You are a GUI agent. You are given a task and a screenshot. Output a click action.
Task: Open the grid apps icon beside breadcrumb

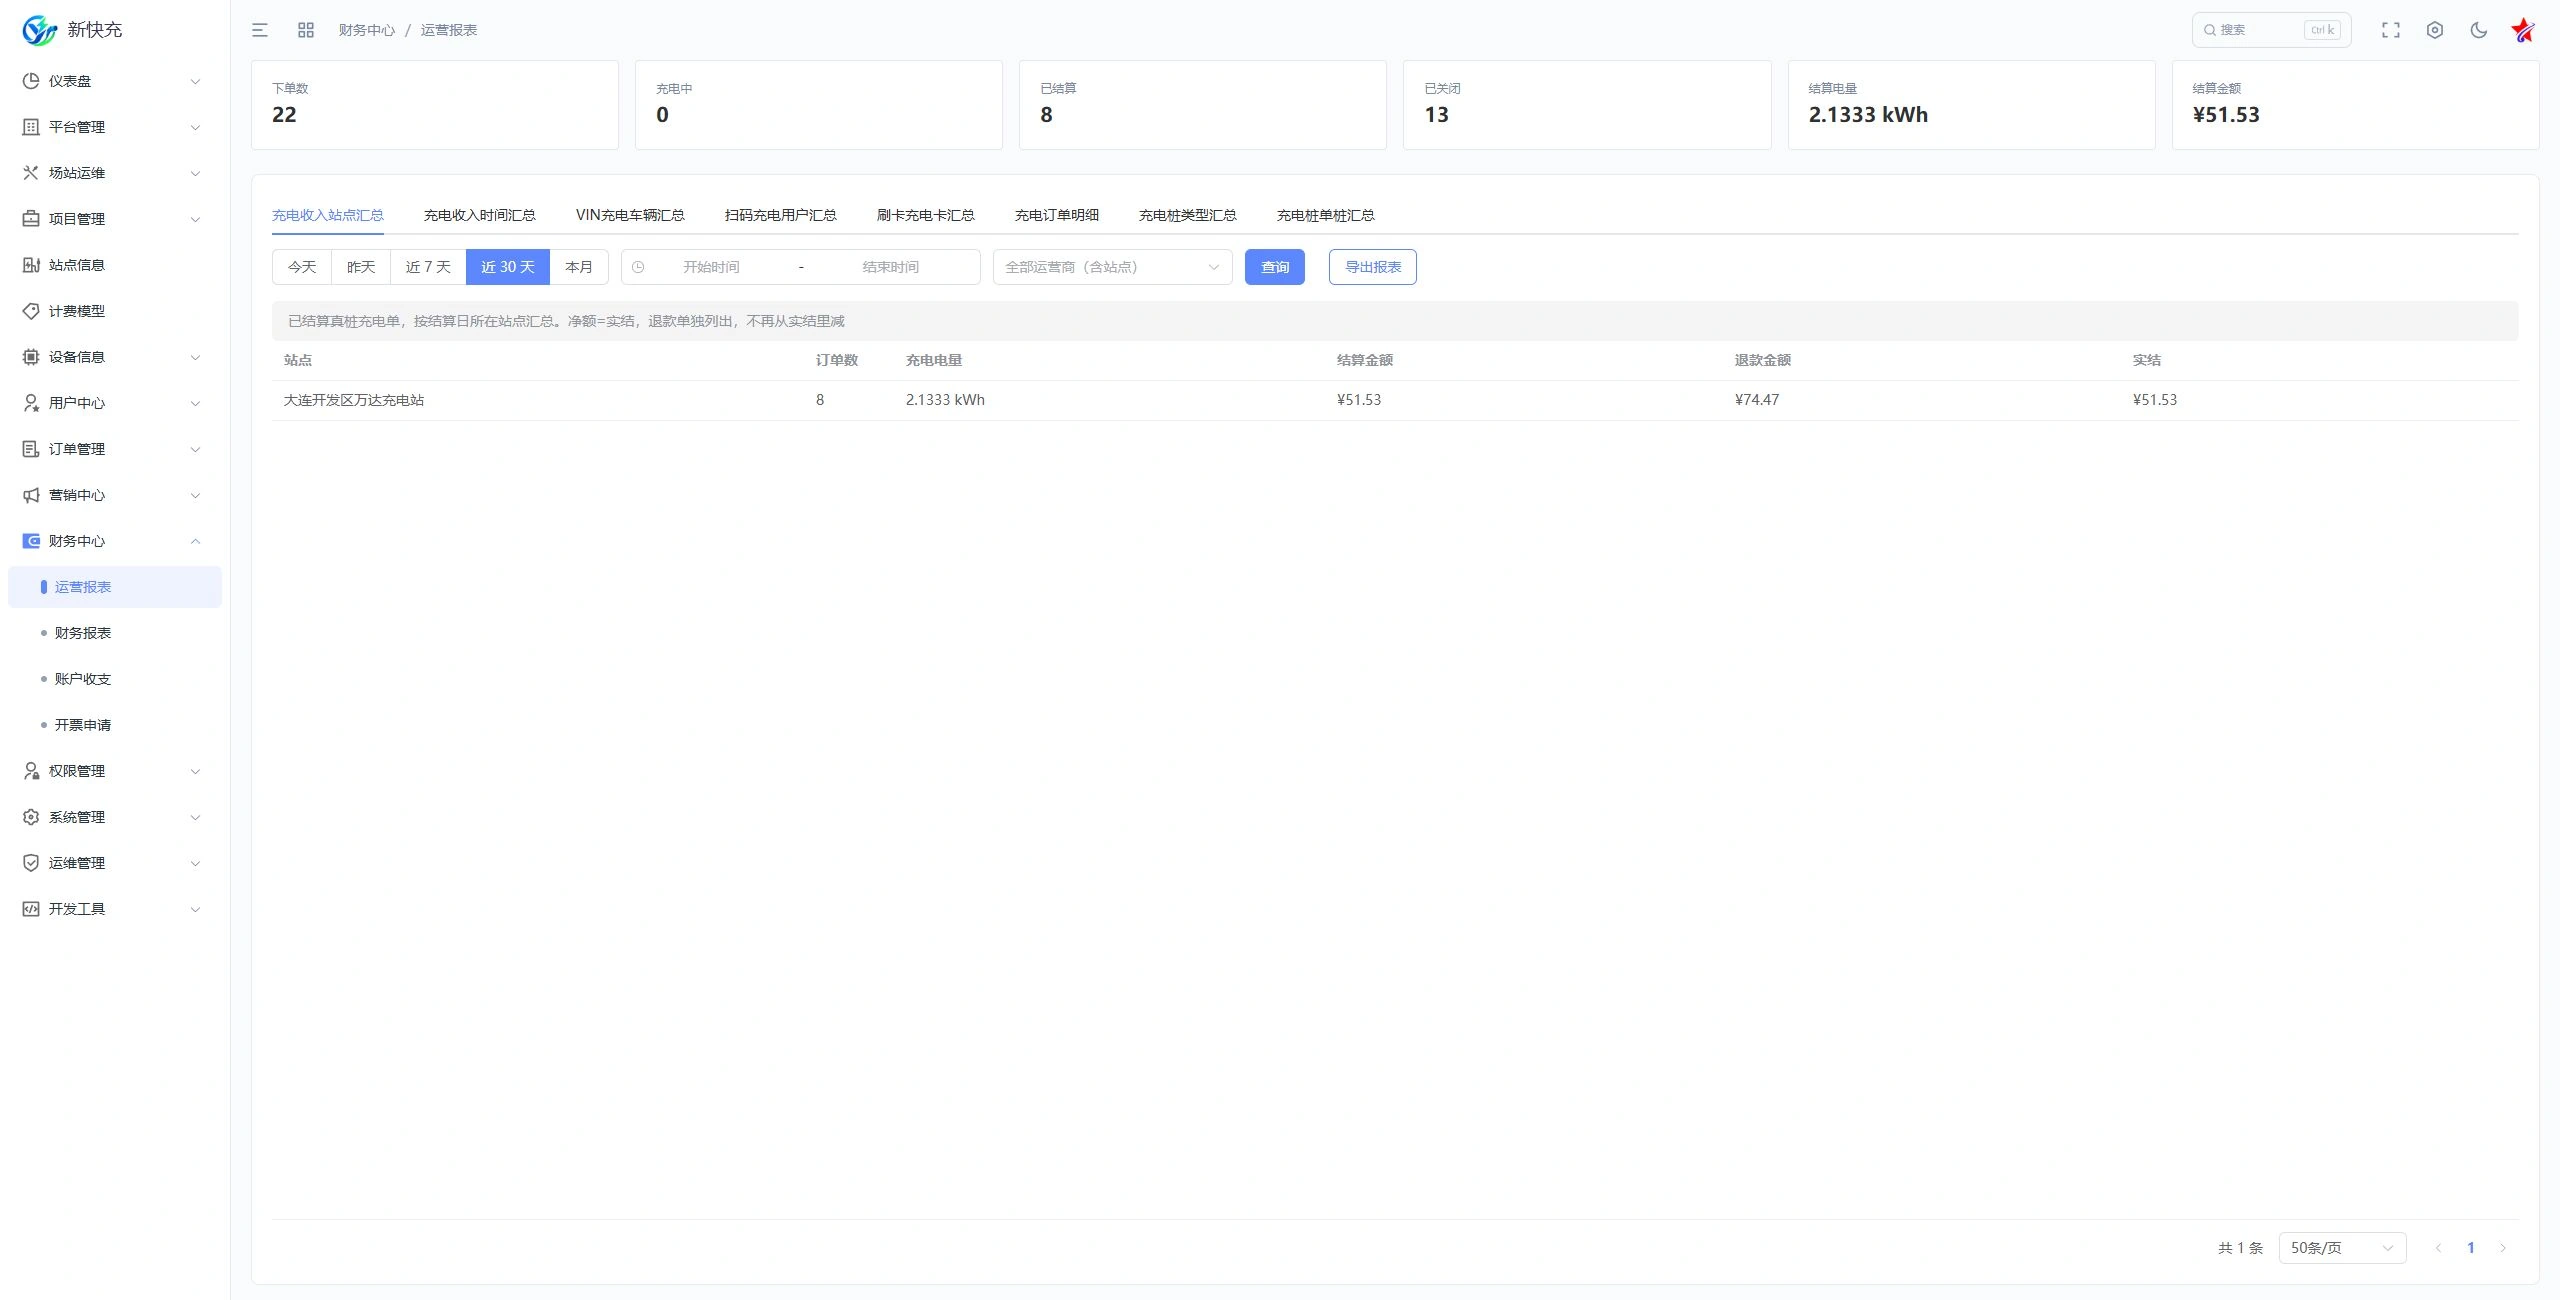(306, 30)
